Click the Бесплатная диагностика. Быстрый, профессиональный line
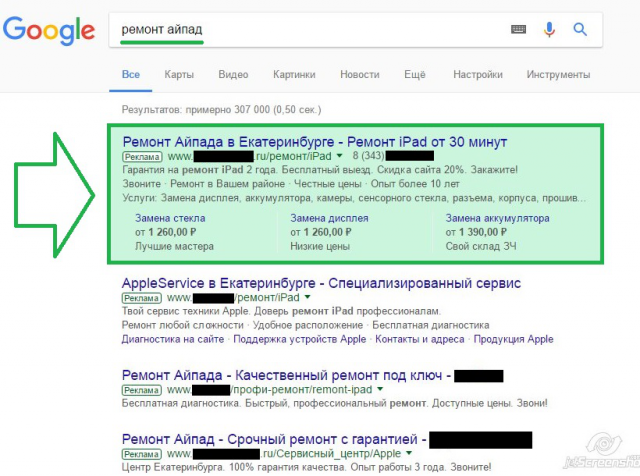Image resolution: width=640 pixels, height=476 pixels. (334, 404)
